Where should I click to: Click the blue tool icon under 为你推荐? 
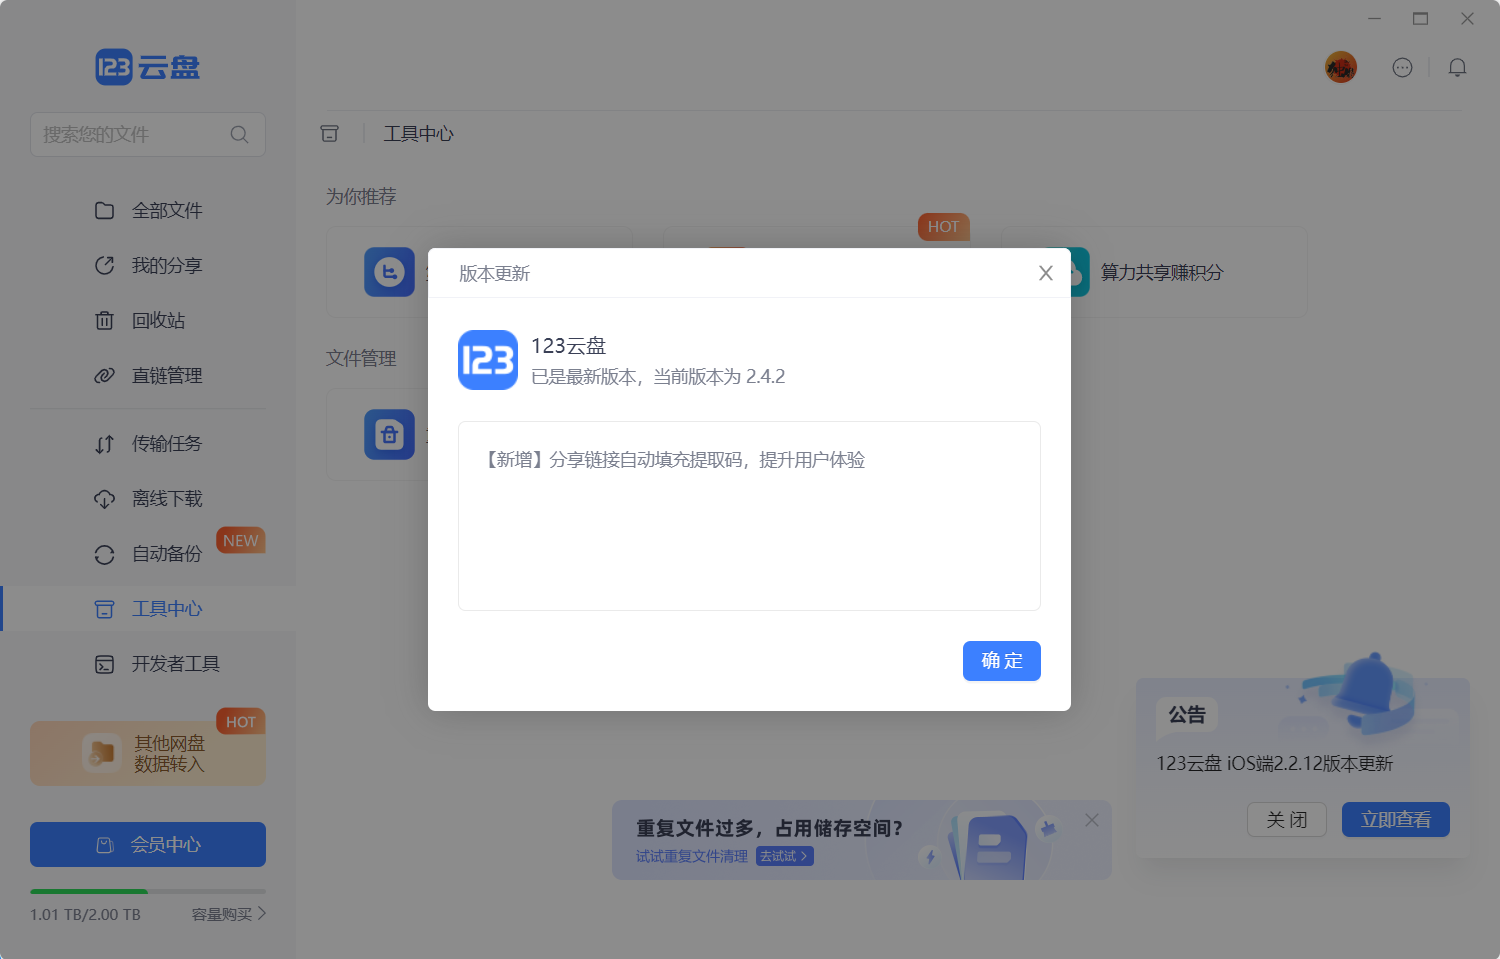coord(389,272)
